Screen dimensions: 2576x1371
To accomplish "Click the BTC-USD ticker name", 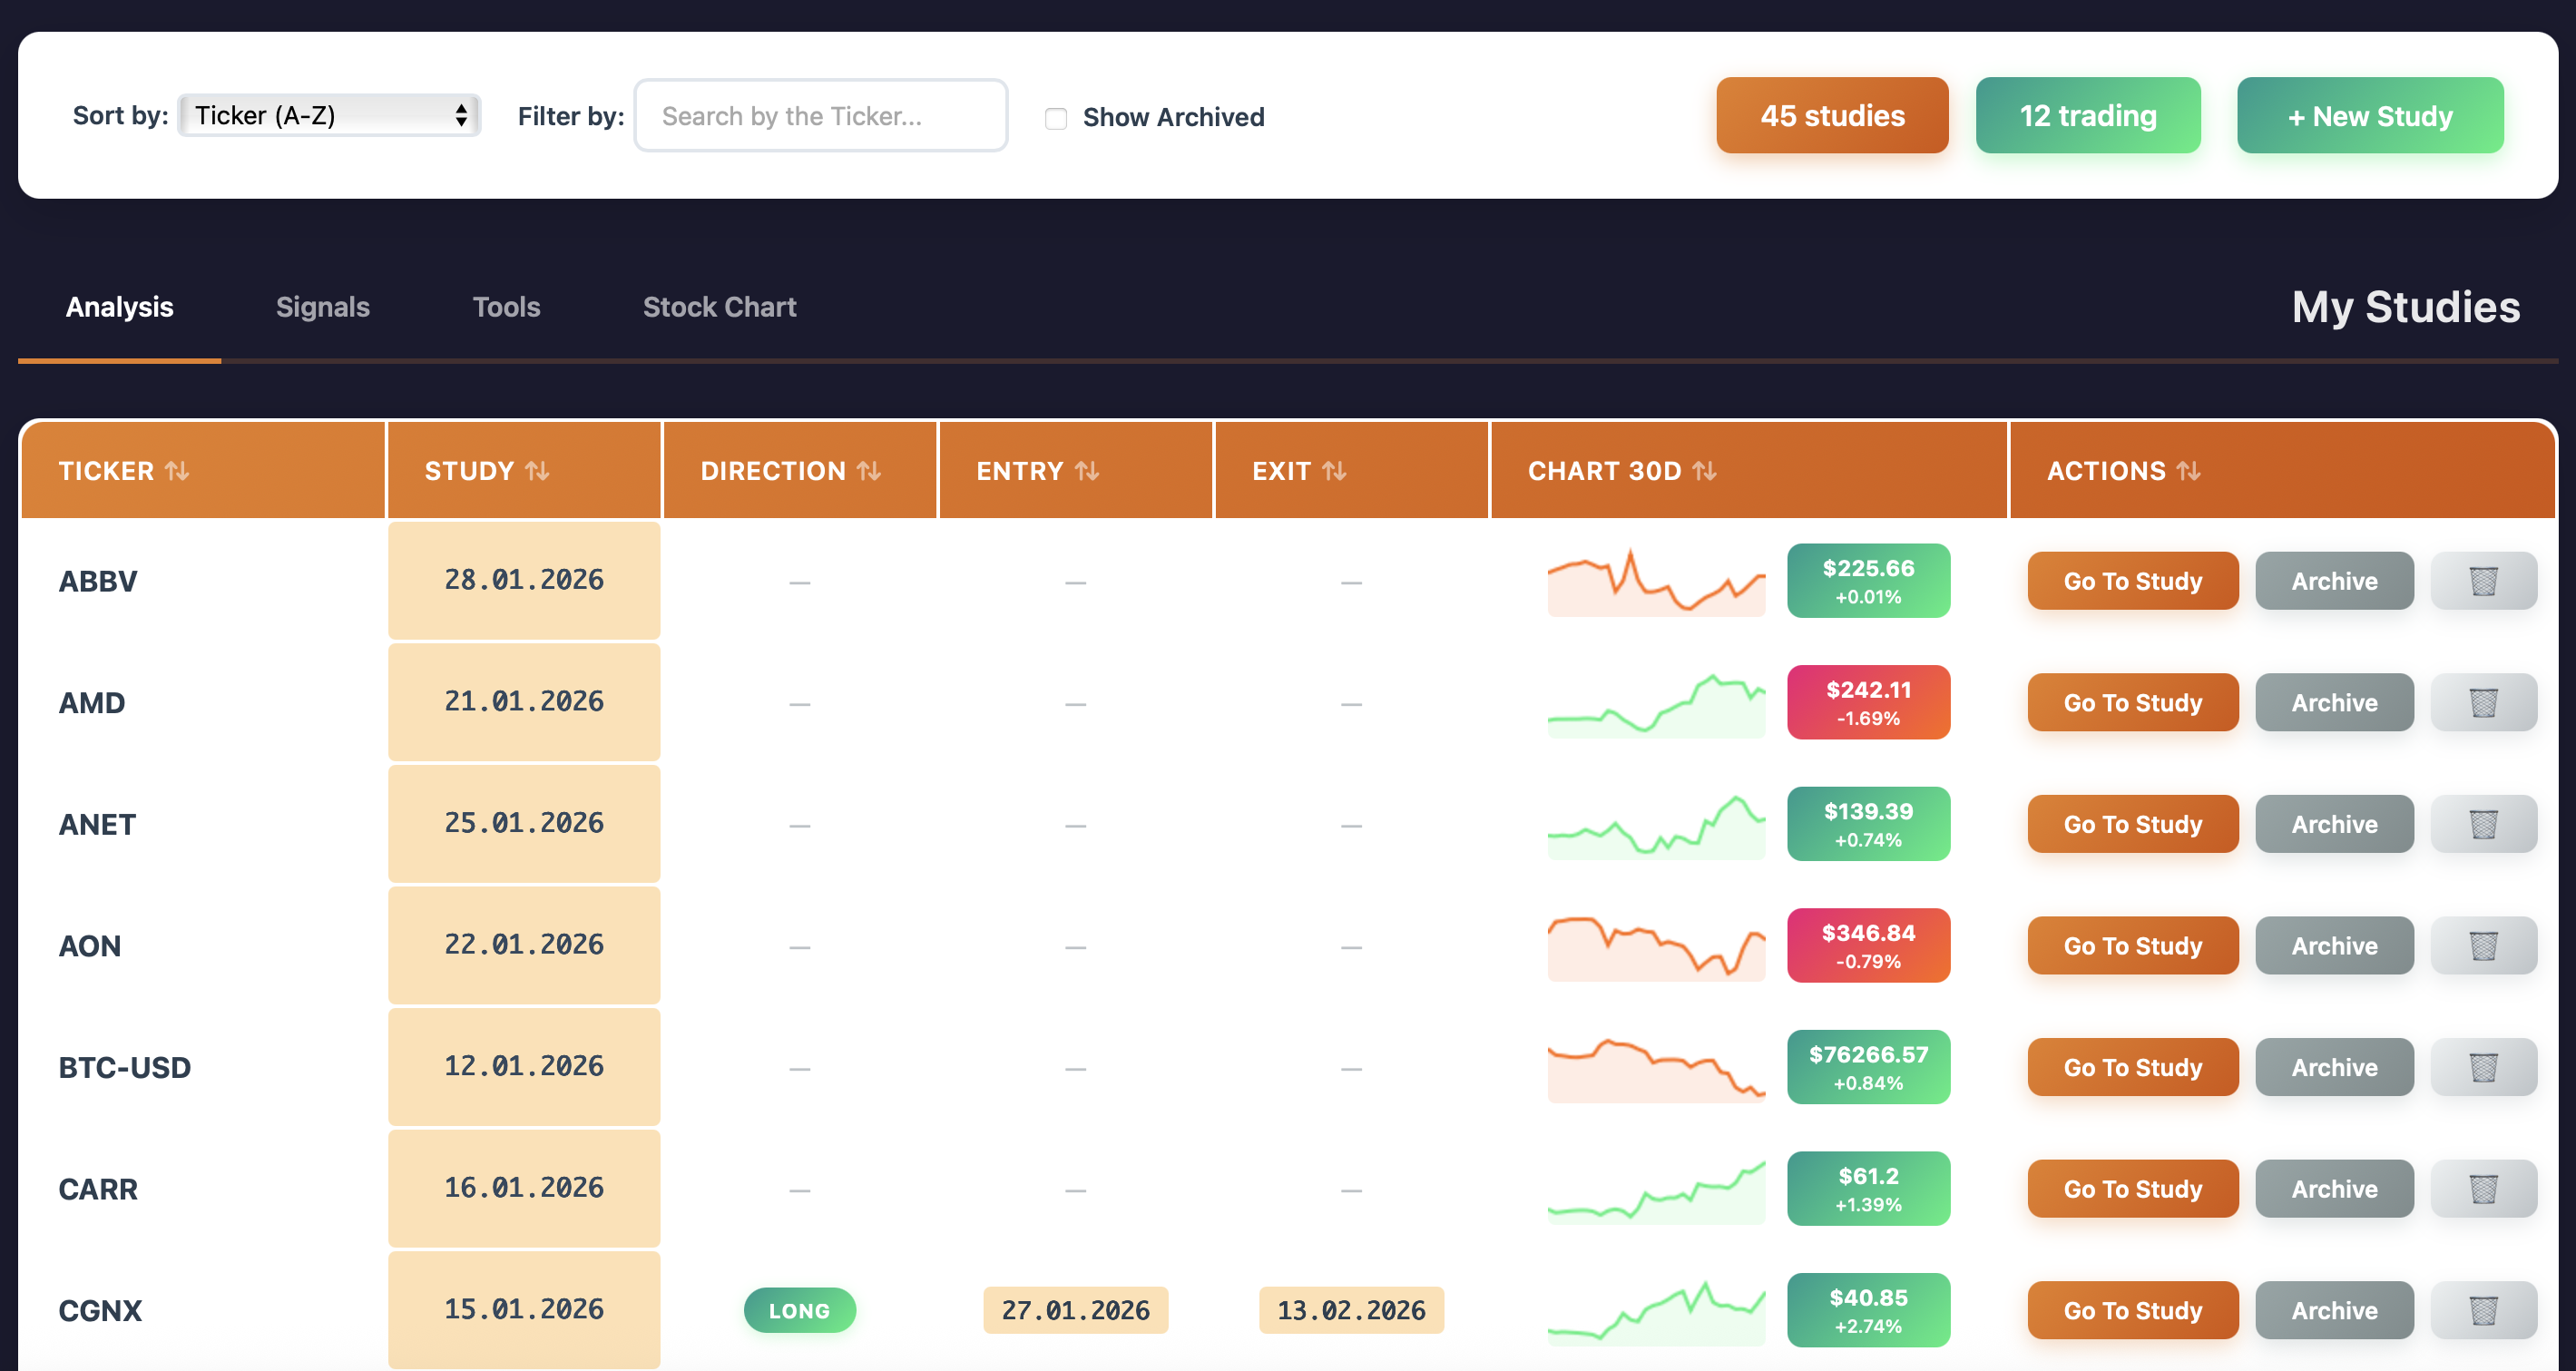I will [x=125, y=1067].
